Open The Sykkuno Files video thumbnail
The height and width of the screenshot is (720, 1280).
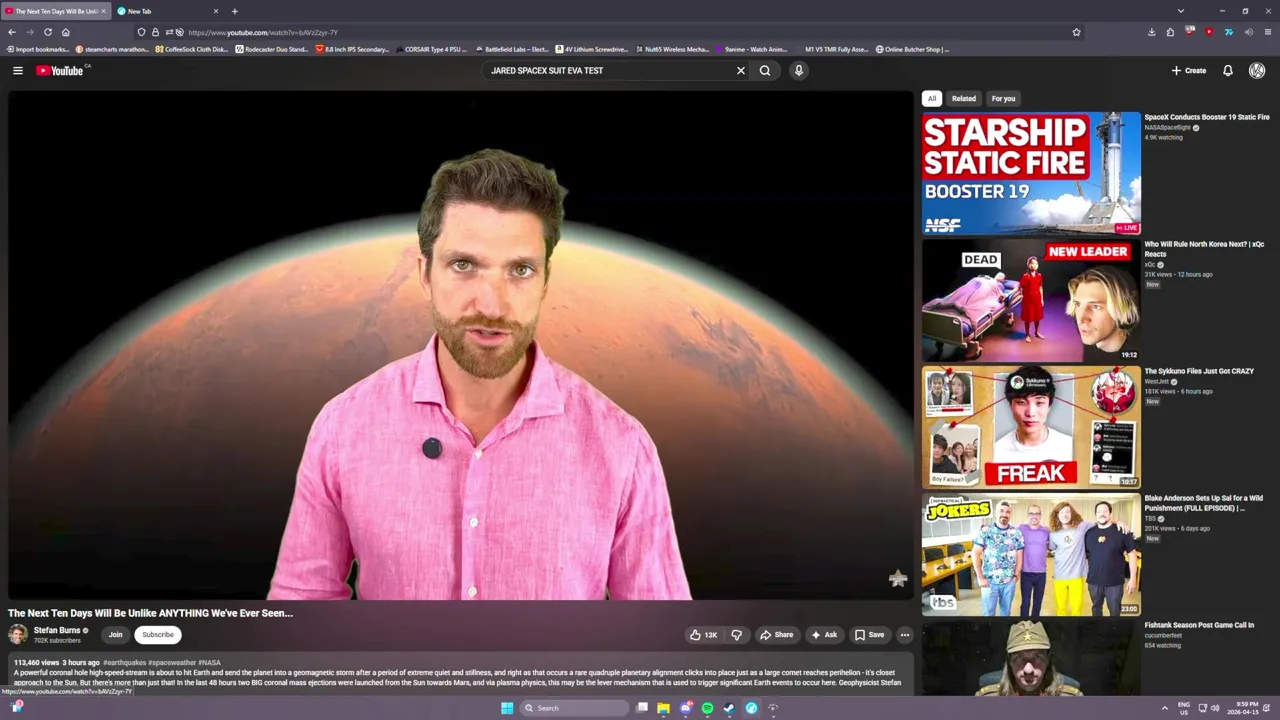1031,427
